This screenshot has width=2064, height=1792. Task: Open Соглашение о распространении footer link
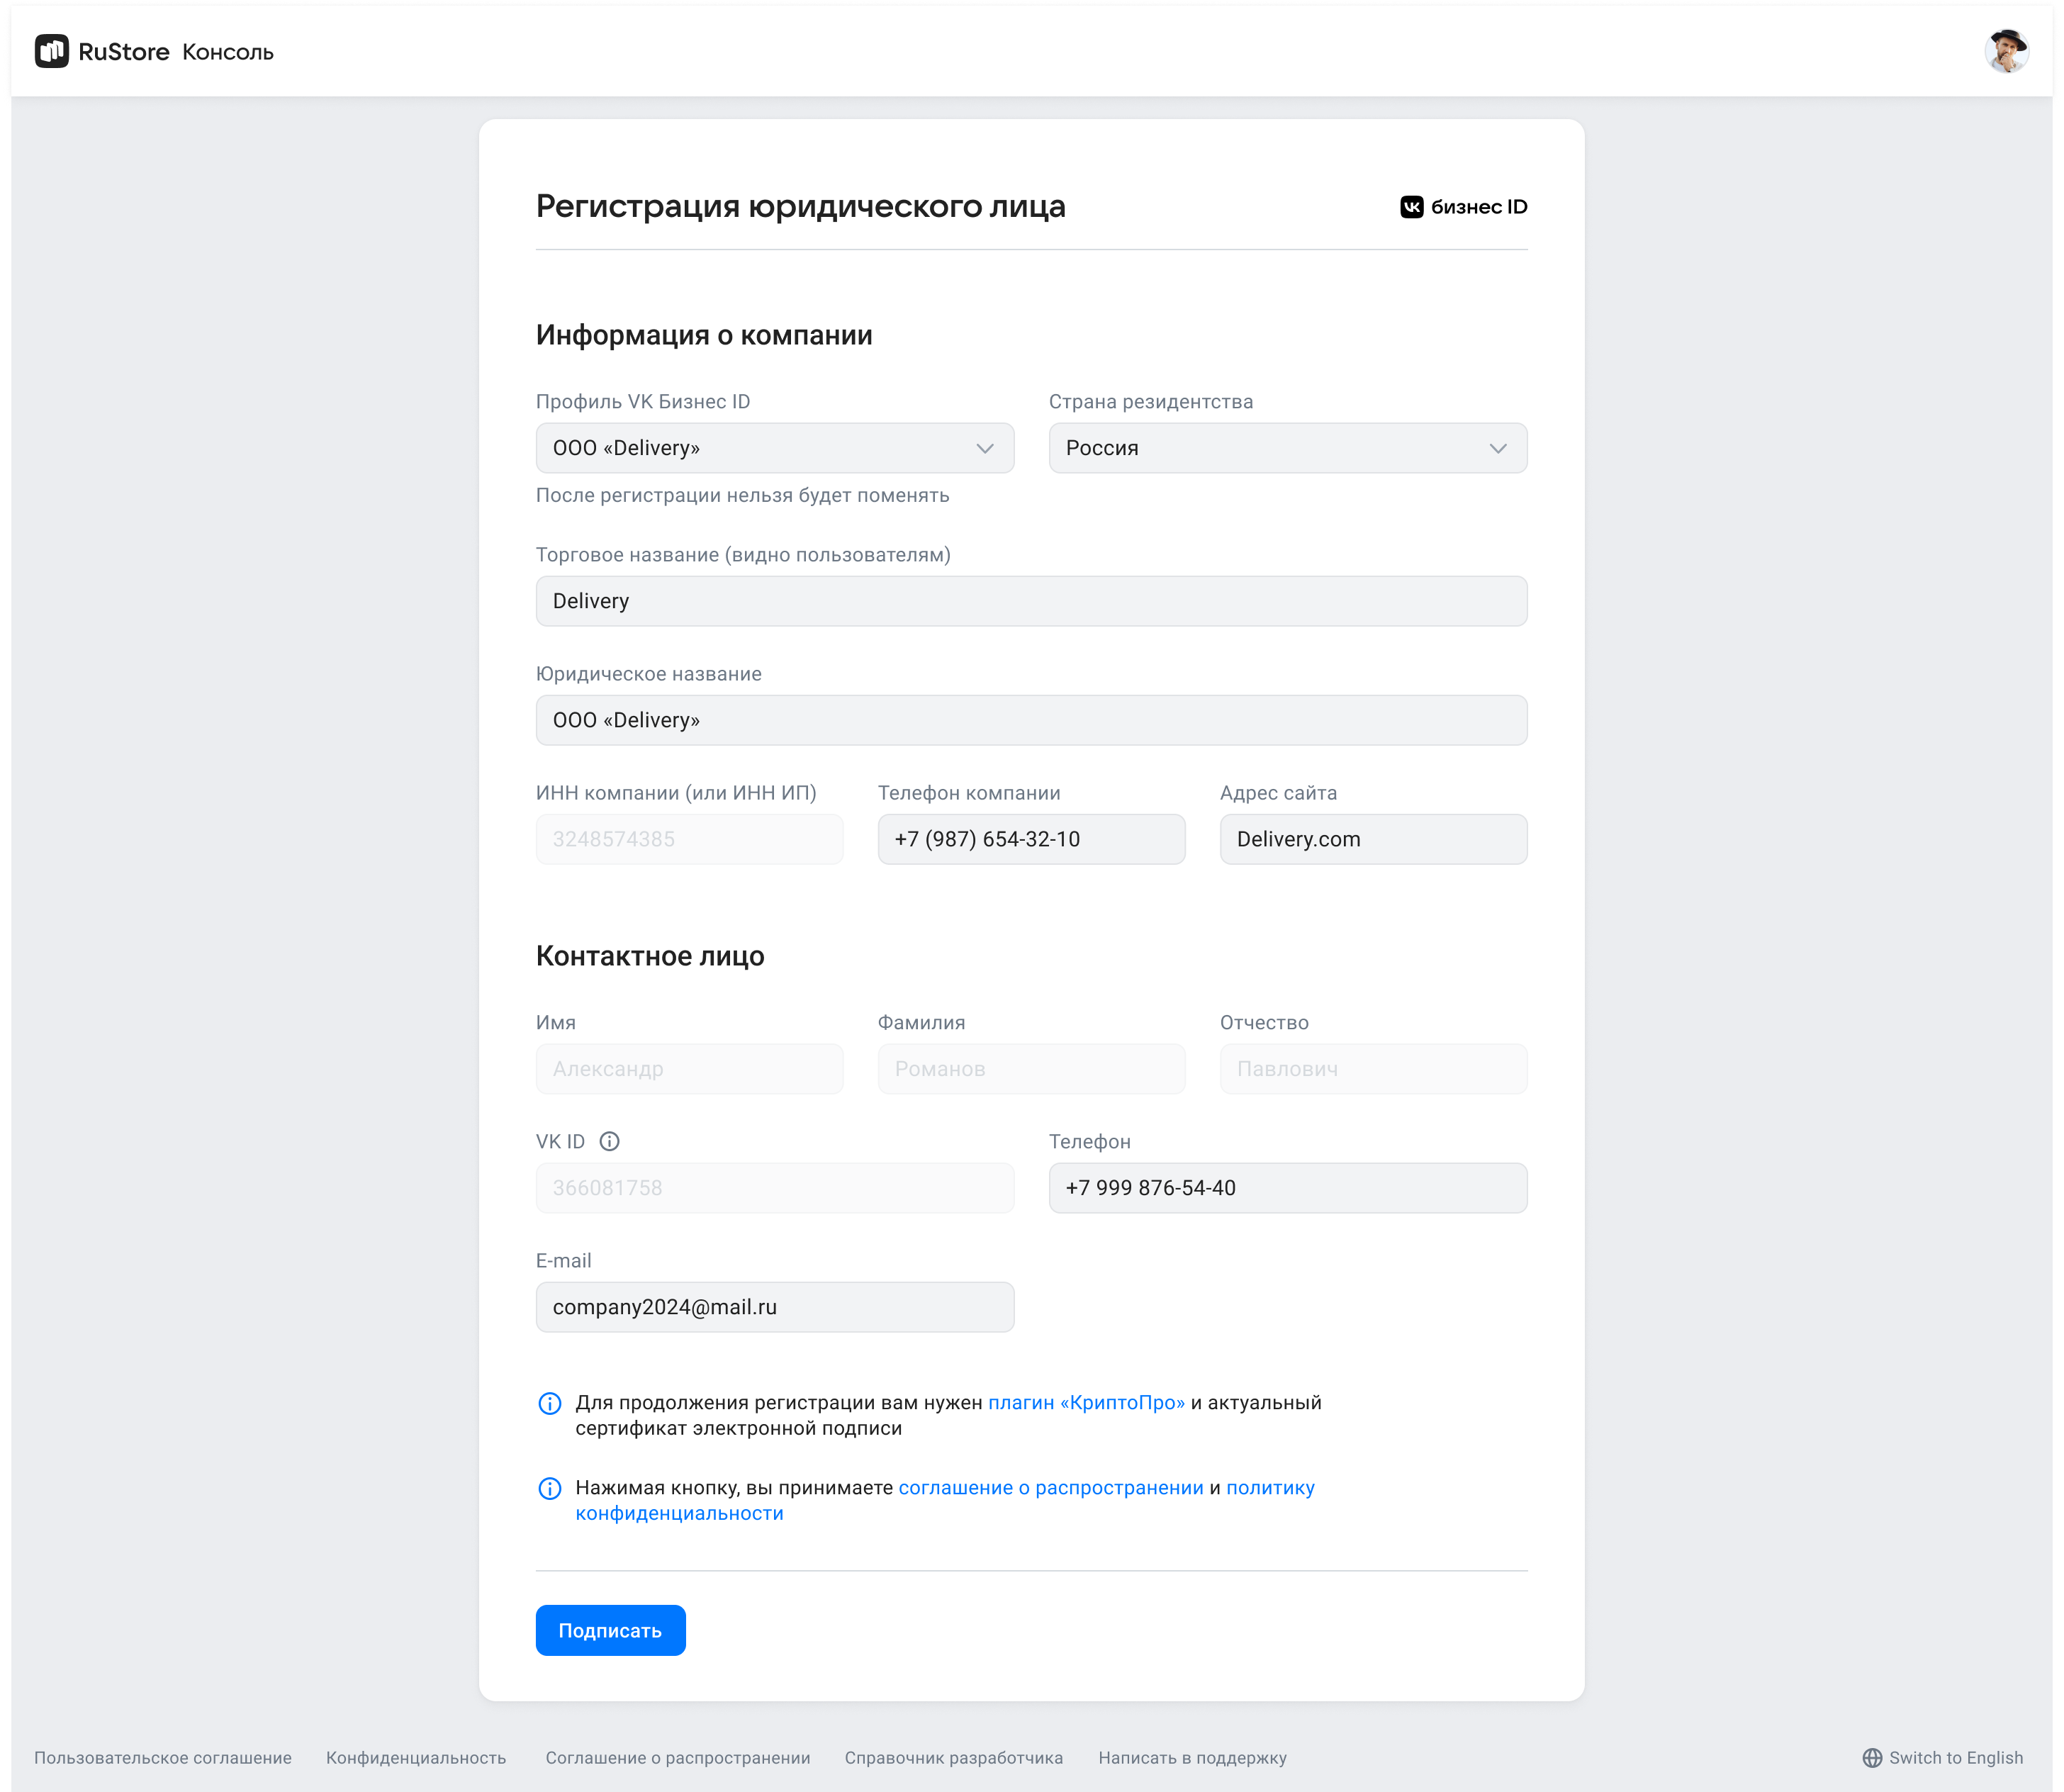(678, 1758)
